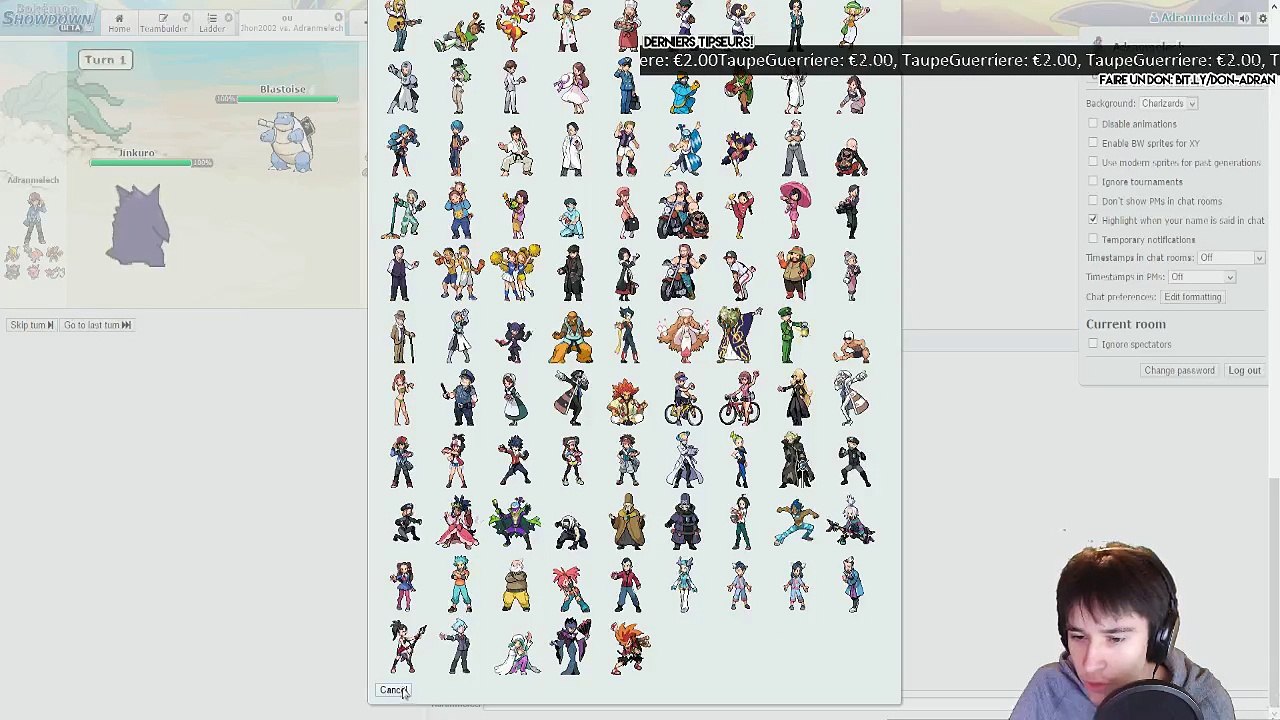Choose the crouching bald swimmer avatar
The height and width of the screenshot is (720, 1280).
[851, 346]
